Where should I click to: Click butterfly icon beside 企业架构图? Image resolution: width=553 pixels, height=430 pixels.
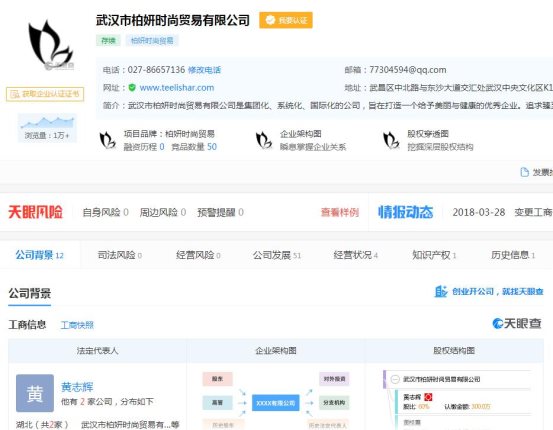264,140
